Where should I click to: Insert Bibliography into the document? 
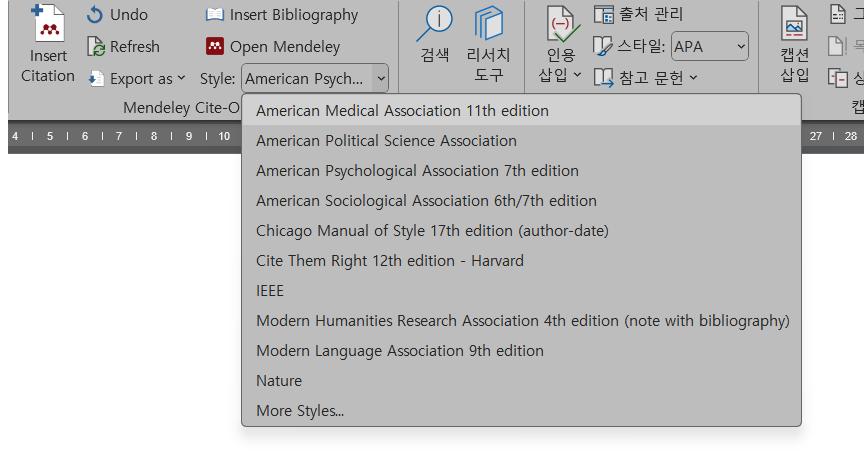tap(282, 15)
